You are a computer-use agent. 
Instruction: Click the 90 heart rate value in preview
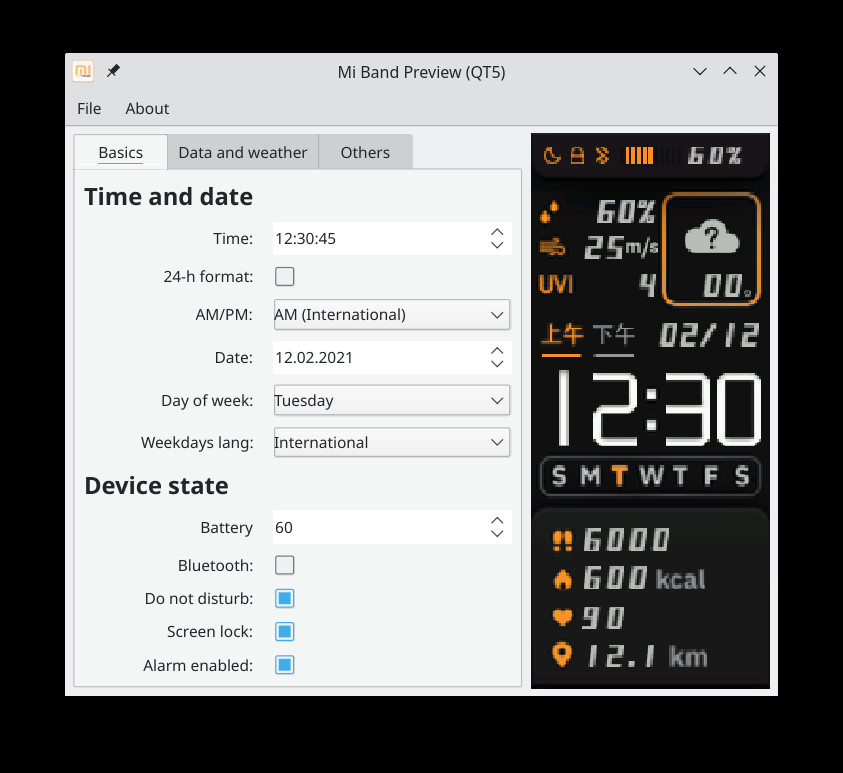coord(603,618)
